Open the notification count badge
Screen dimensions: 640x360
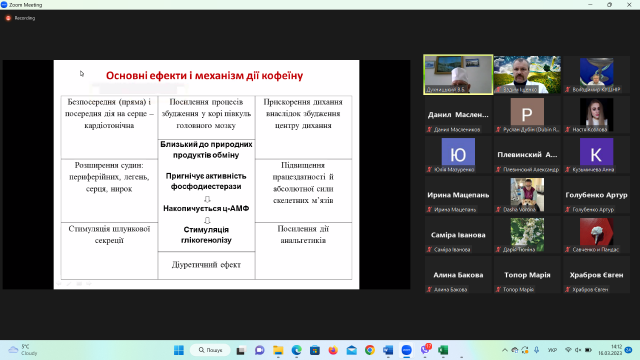[x=629, y=350]
